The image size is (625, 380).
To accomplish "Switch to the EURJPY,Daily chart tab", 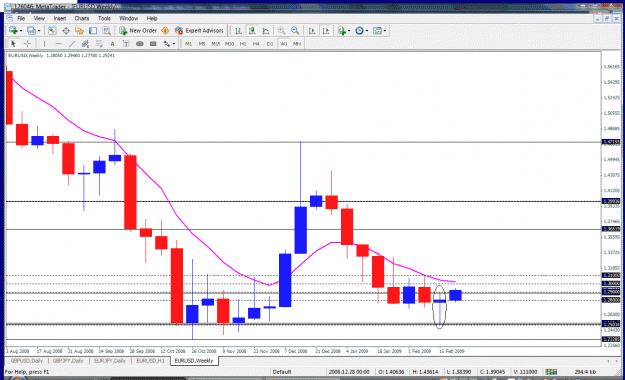I will pos(110,361).
